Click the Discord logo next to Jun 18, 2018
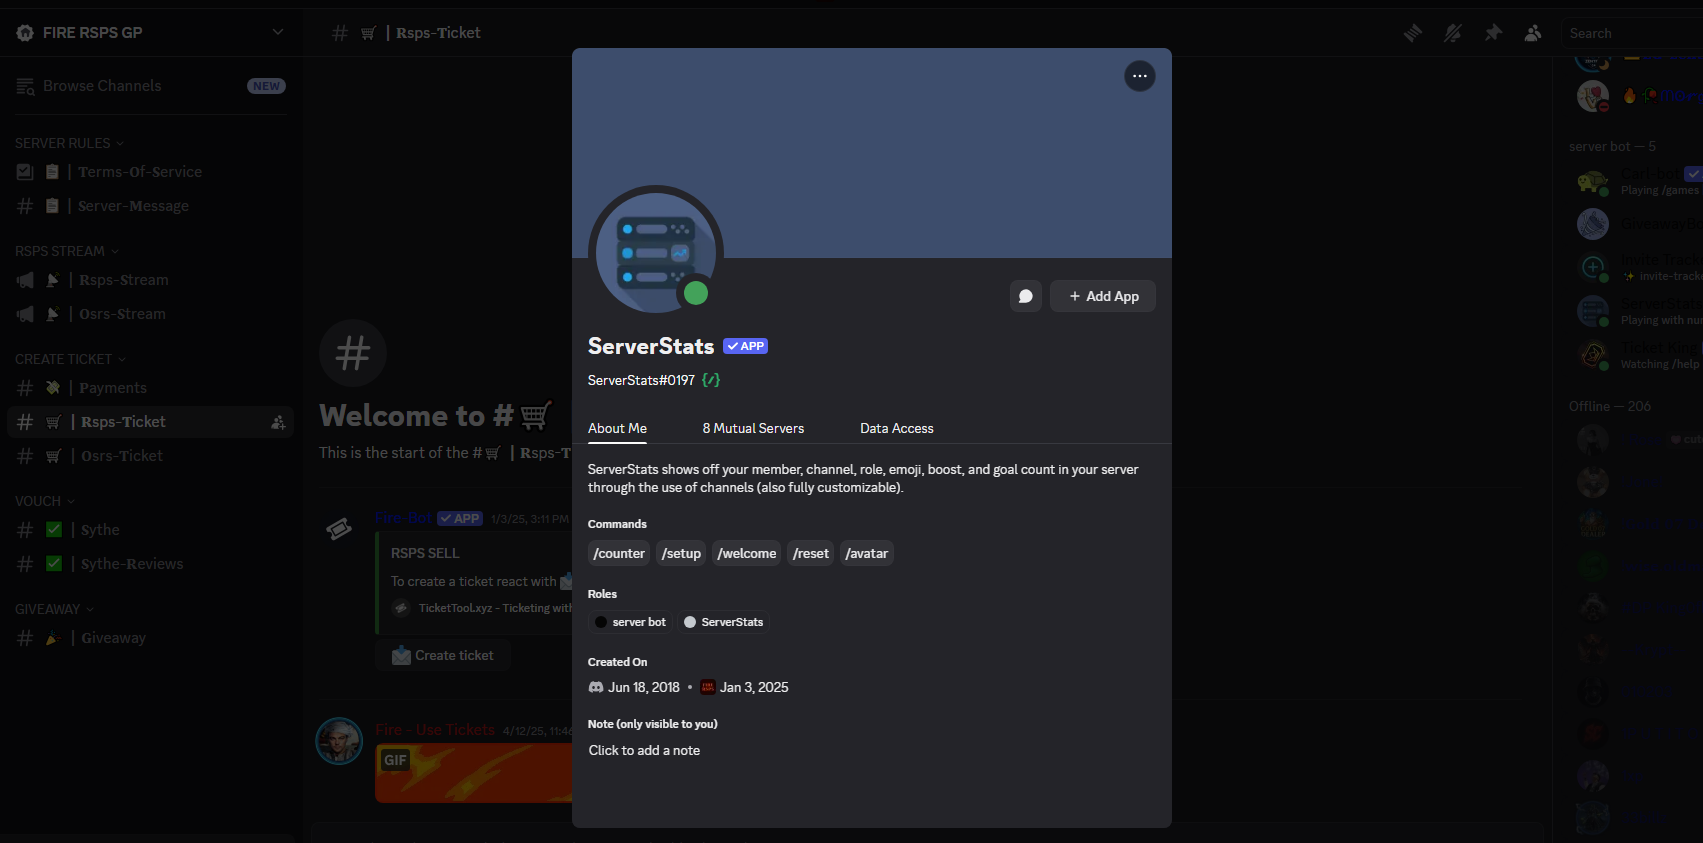This screenshot has height=843, width=1703. pos(596,687)
